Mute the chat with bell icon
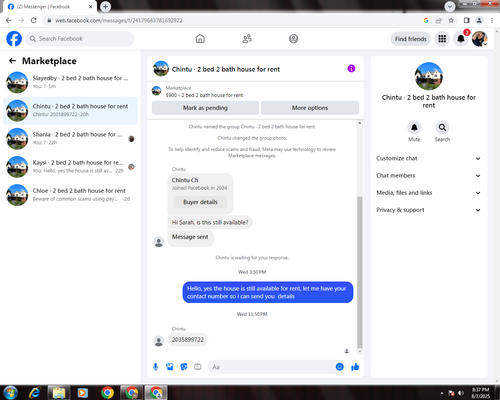The height and width of the screenshot is (400, 500). click(414, 127)
